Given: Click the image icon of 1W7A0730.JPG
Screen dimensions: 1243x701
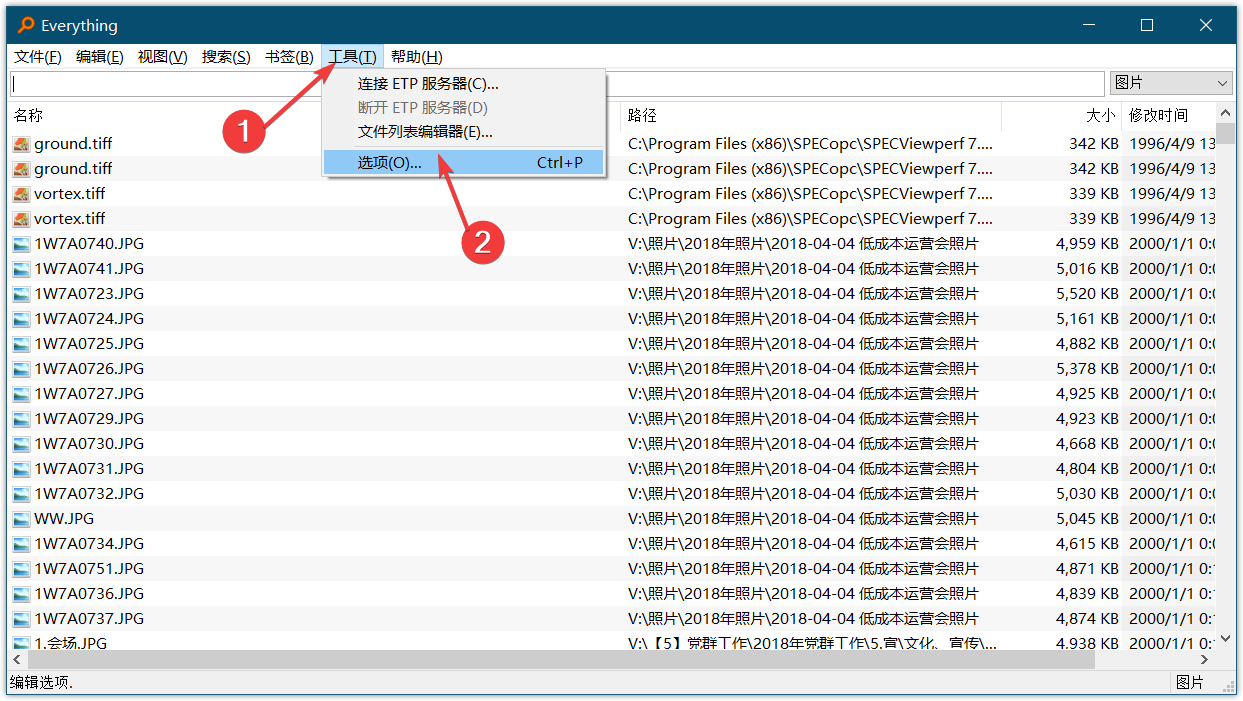Looking at the screenshot, I should pyautogui.click(x=21, y=443).
